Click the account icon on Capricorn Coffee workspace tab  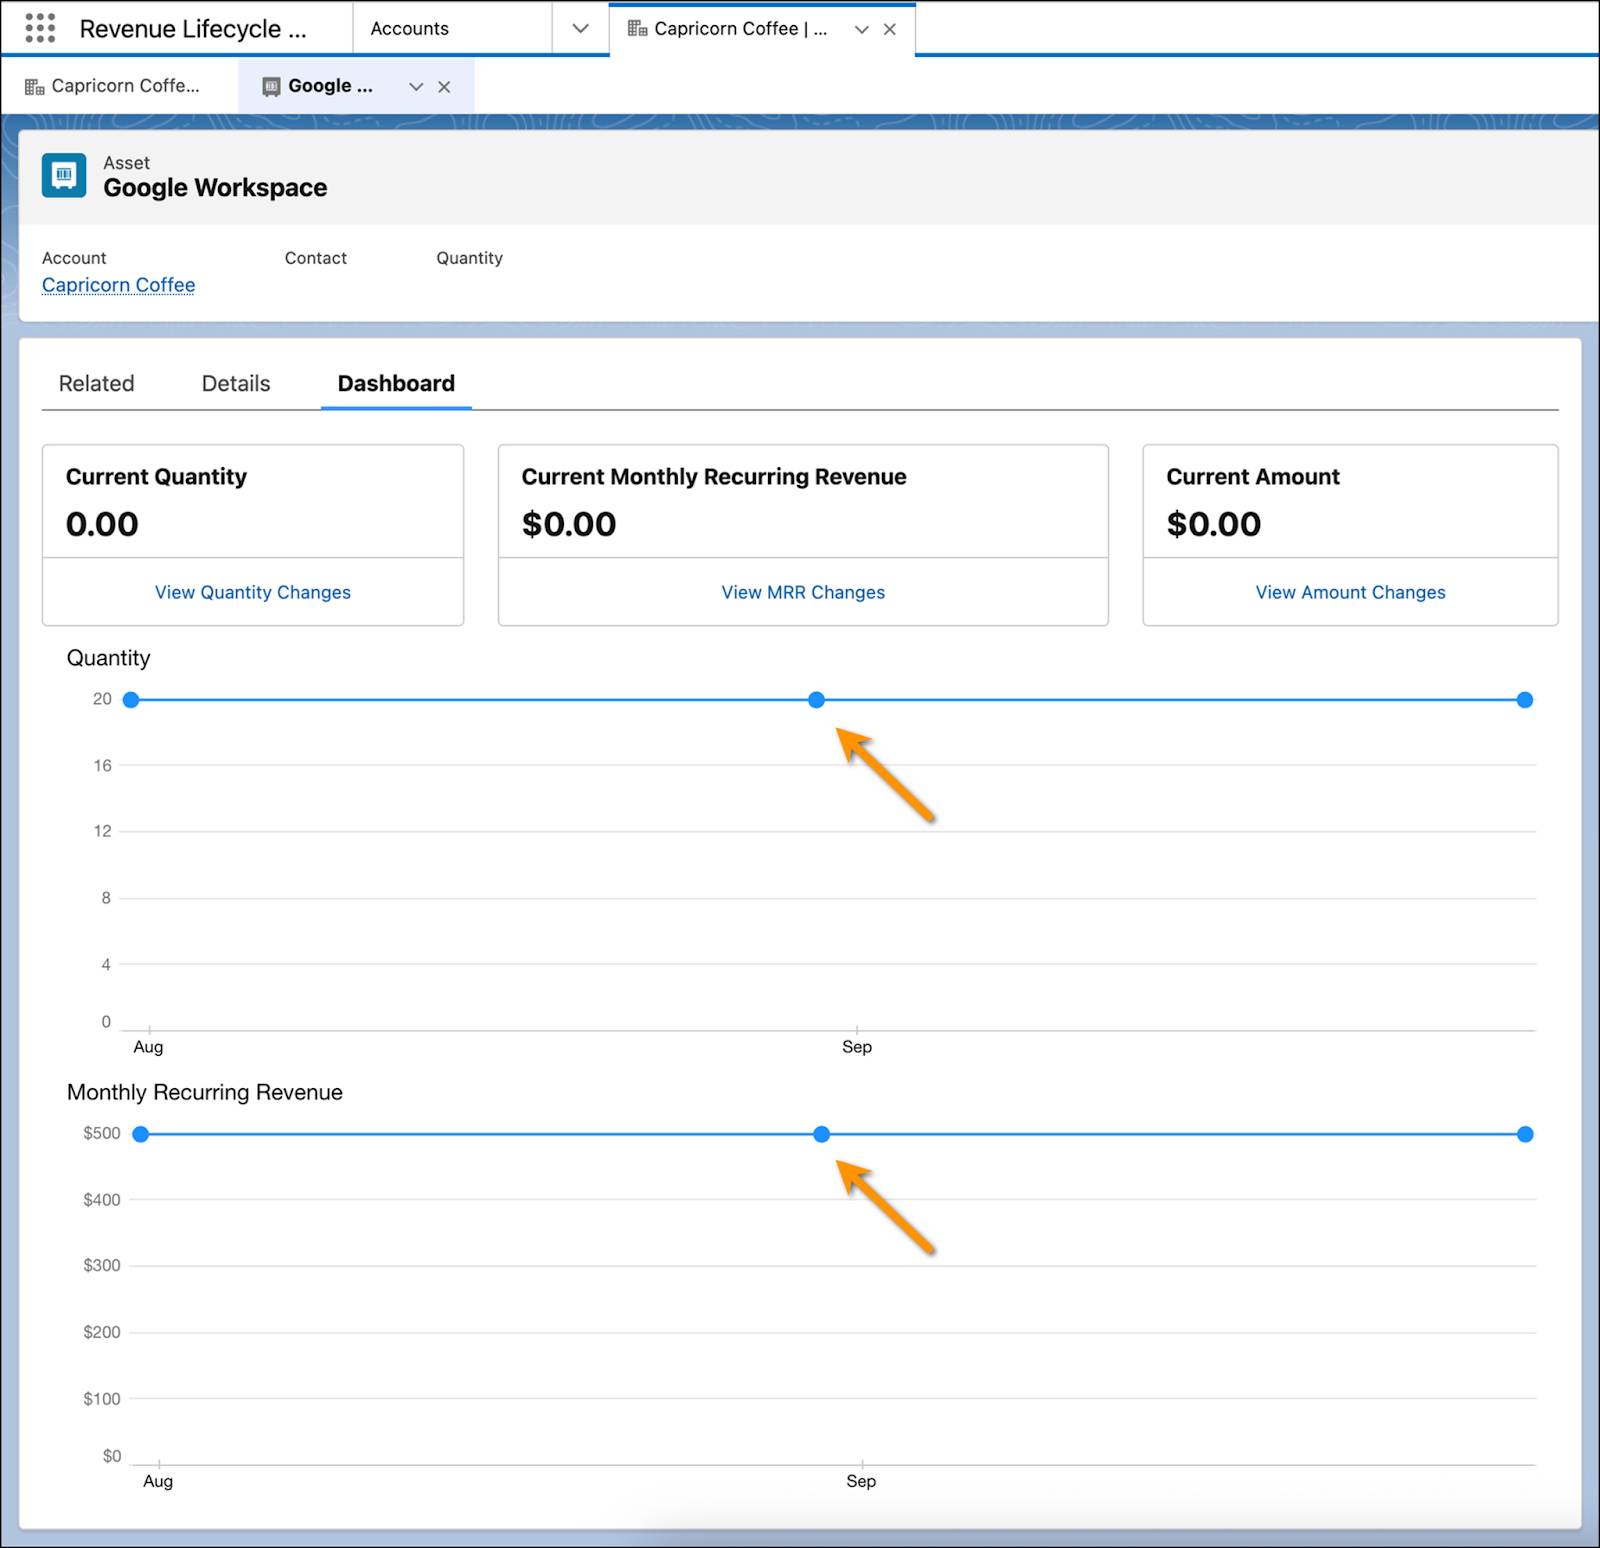click(x=637, y=29)
